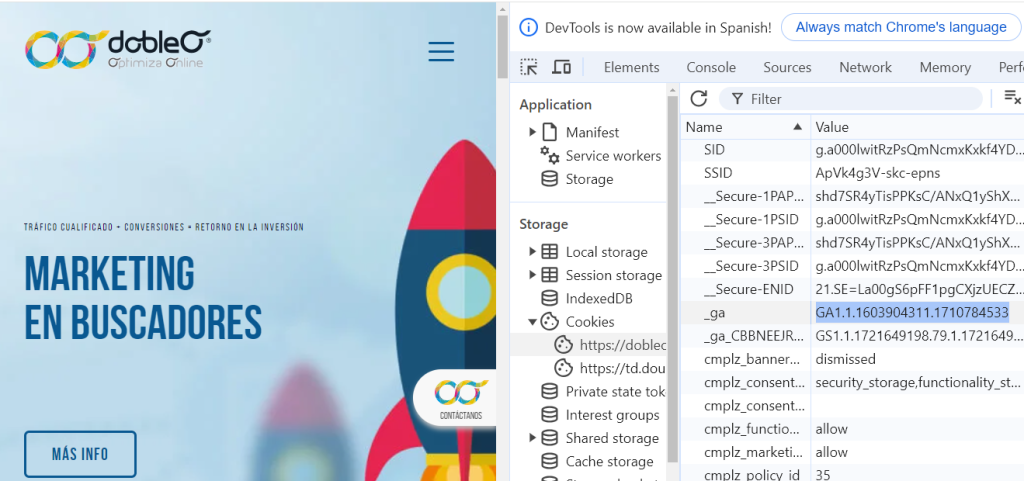Screen dimensions: 1024x481
Task: Activate the inspect element picker icon
Action: point(529,67)
